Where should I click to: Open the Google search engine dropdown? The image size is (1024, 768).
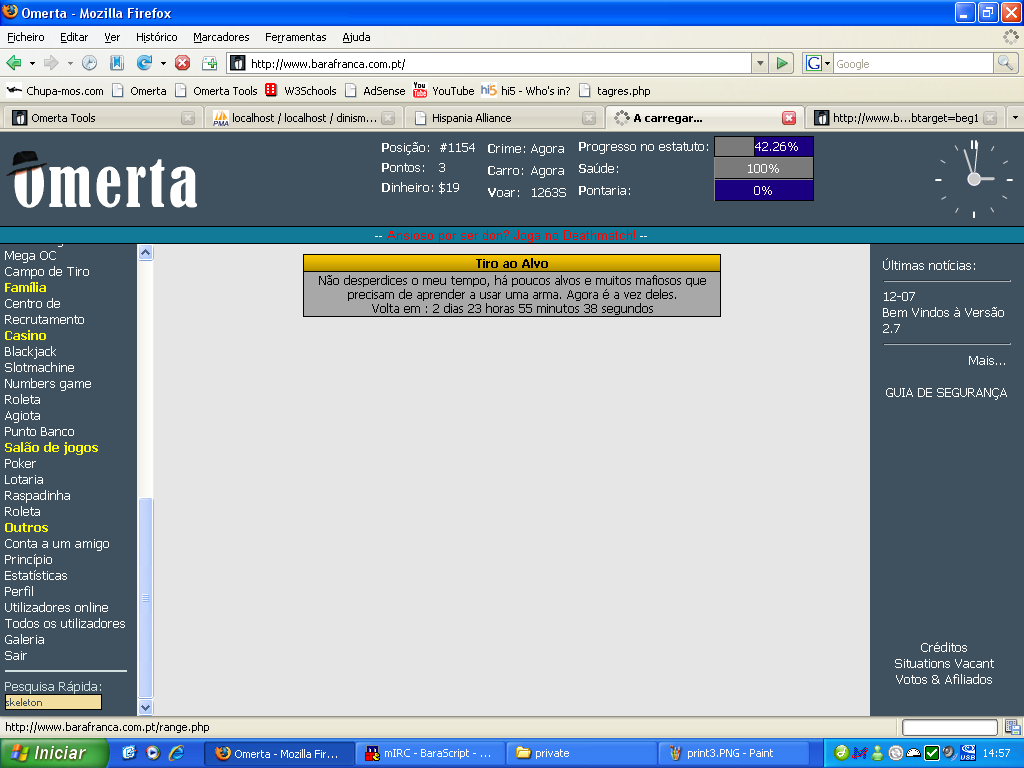coord(818,63)
